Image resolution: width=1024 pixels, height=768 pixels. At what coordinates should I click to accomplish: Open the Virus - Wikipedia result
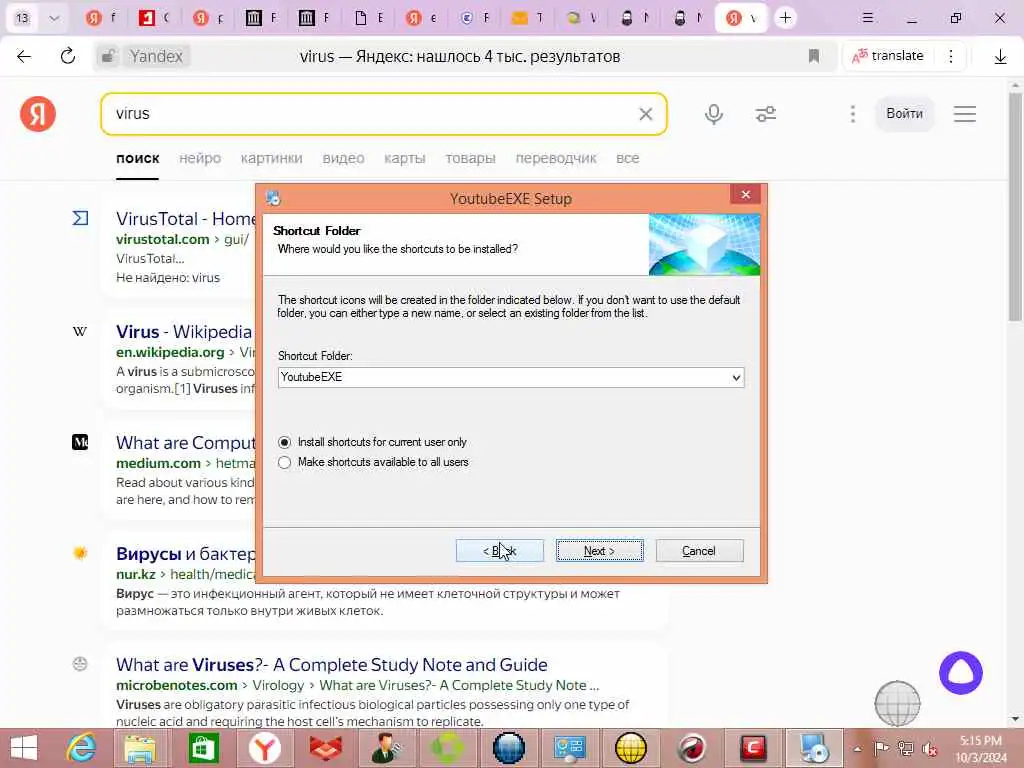click(x=184, y=332)
